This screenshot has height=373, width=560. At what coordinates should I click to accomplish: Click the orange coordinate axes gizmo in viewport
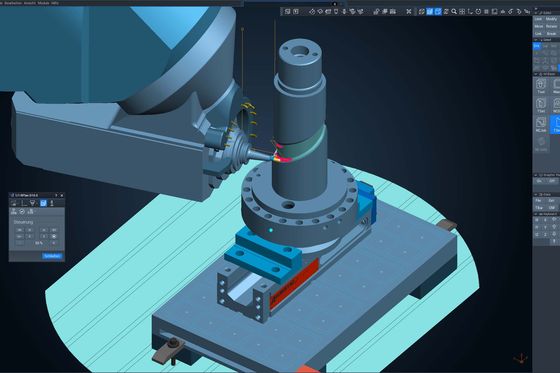coord(521,358)
